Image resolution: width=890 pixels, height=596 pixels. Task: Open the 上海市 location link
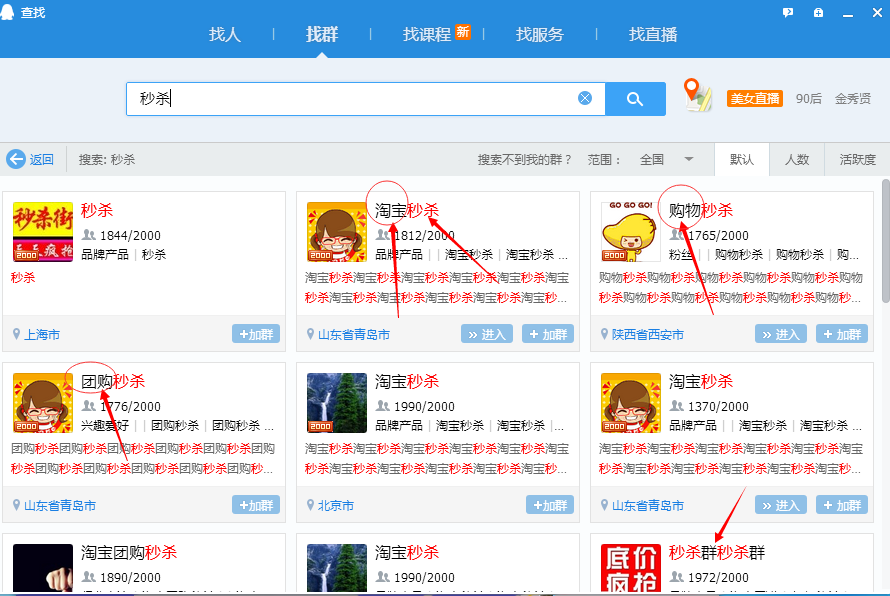click(42, 334)
